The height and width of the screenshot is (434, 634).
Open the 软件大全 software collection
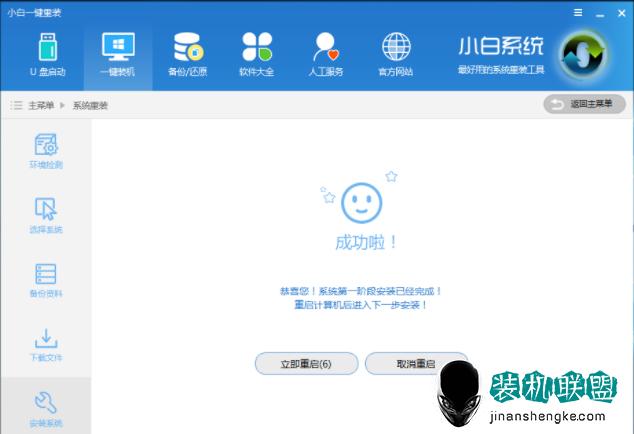pyautogui.click(x=257, y=55)
